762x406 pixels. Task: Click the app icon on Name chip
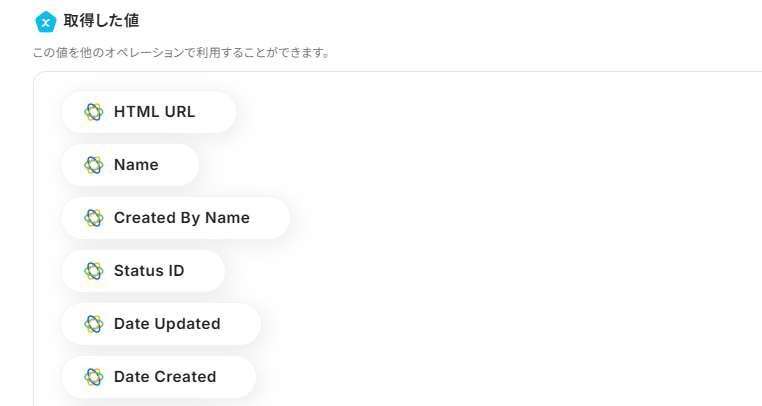pos(94,165)
